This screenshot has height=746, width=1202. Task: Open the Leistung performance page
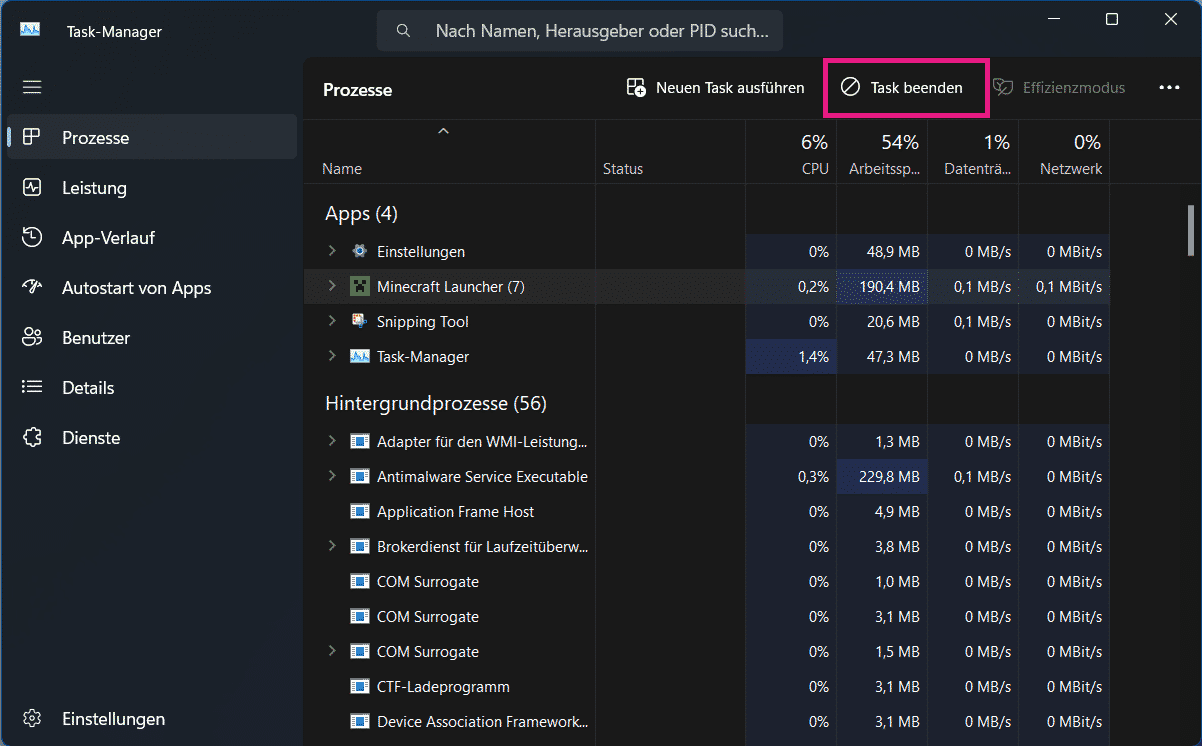click(94, 188)
